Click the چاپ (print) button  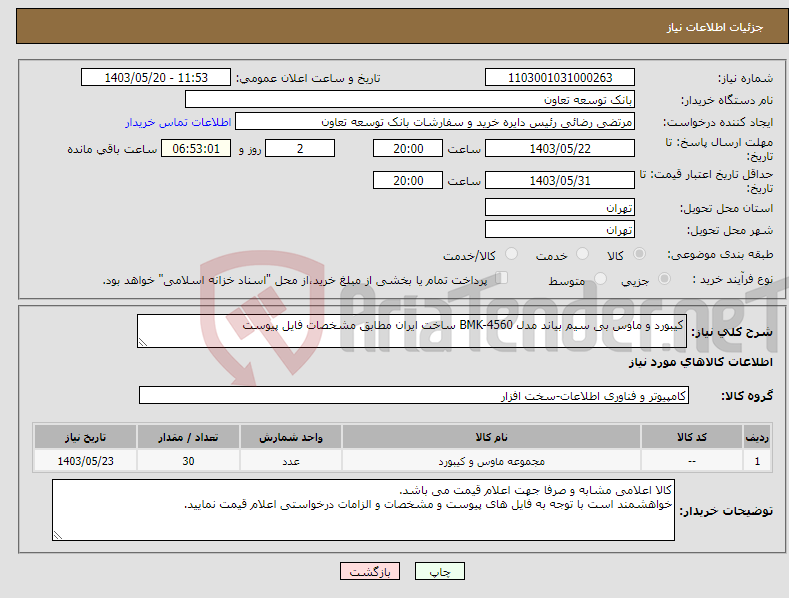point(439,571)
